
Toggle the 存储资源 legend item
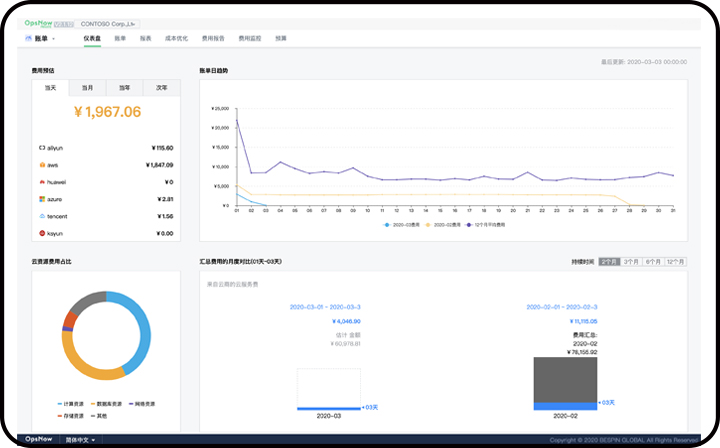(70, 416)
